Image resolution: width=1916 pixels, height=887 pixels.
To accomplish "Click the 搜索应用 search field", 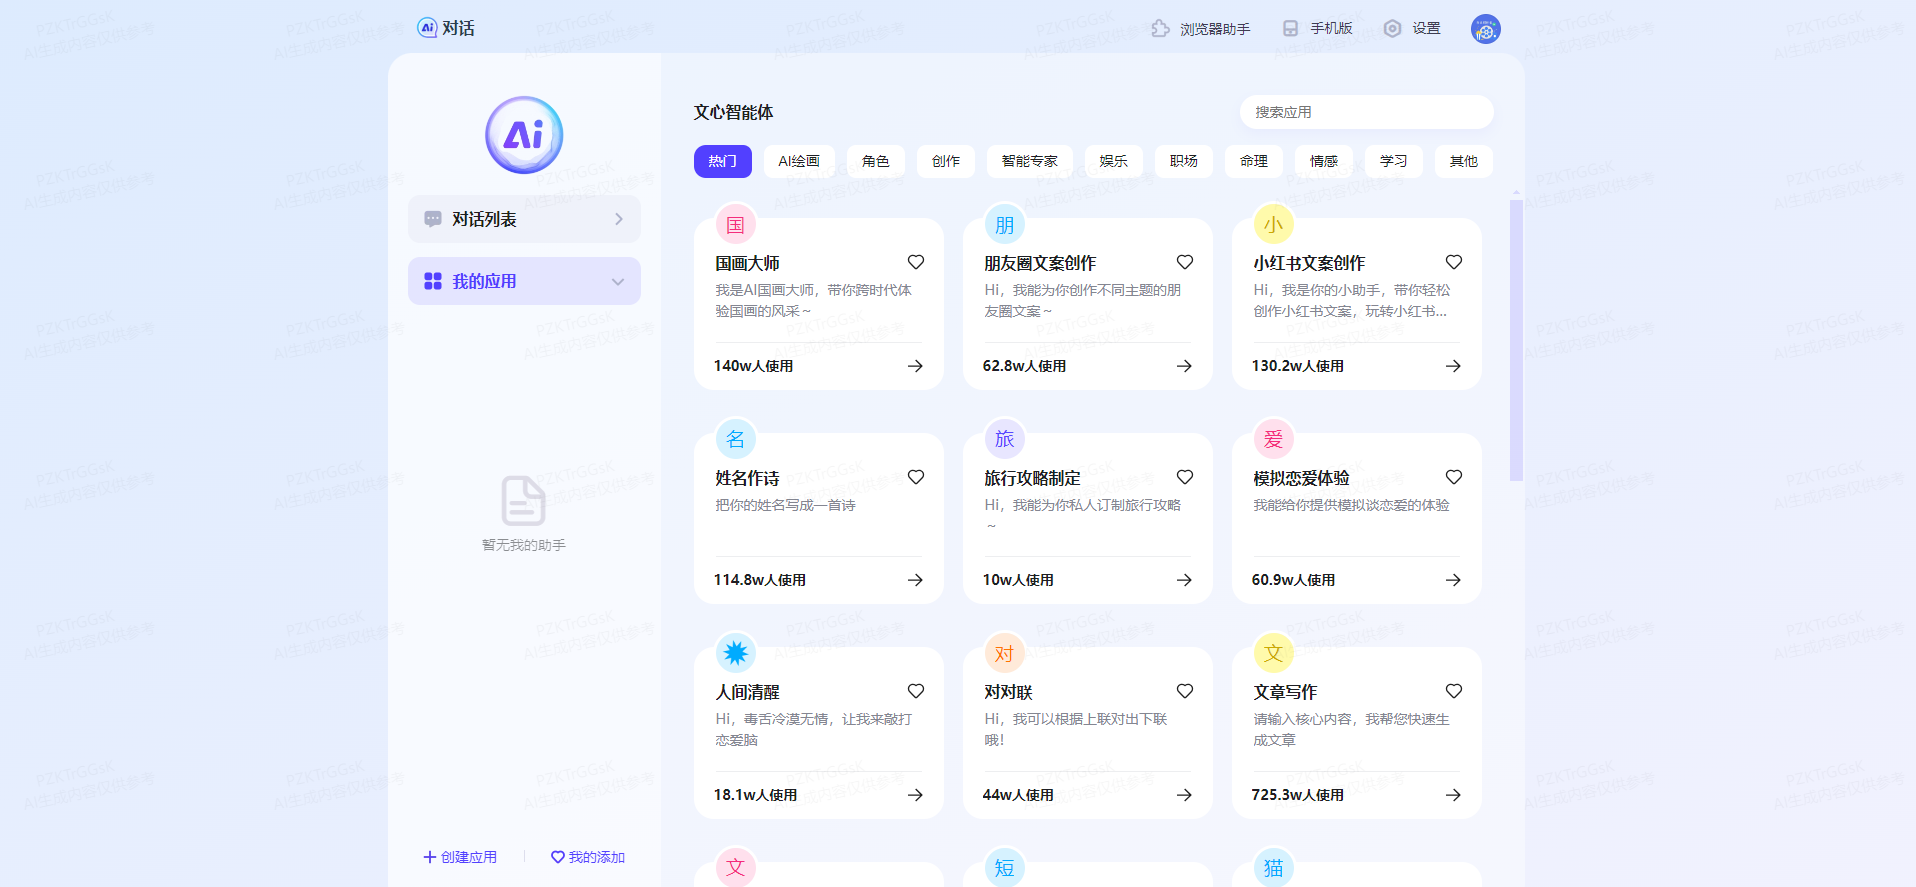I will tap(1366, 112).
